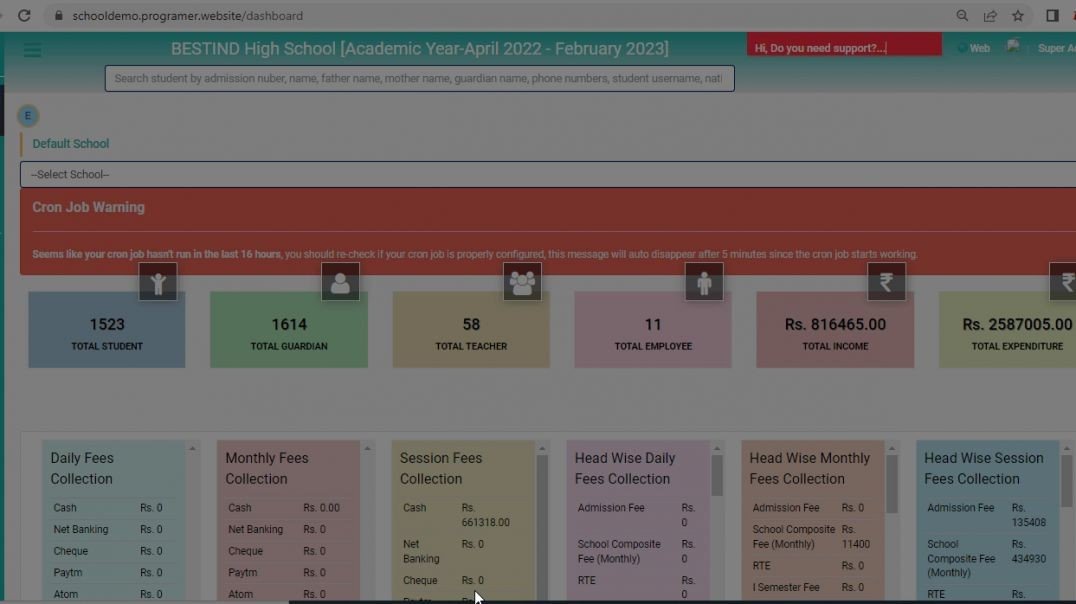Open the BESTIND High School dashboard title
The image size is (1076, 604).
click(420, 47)
